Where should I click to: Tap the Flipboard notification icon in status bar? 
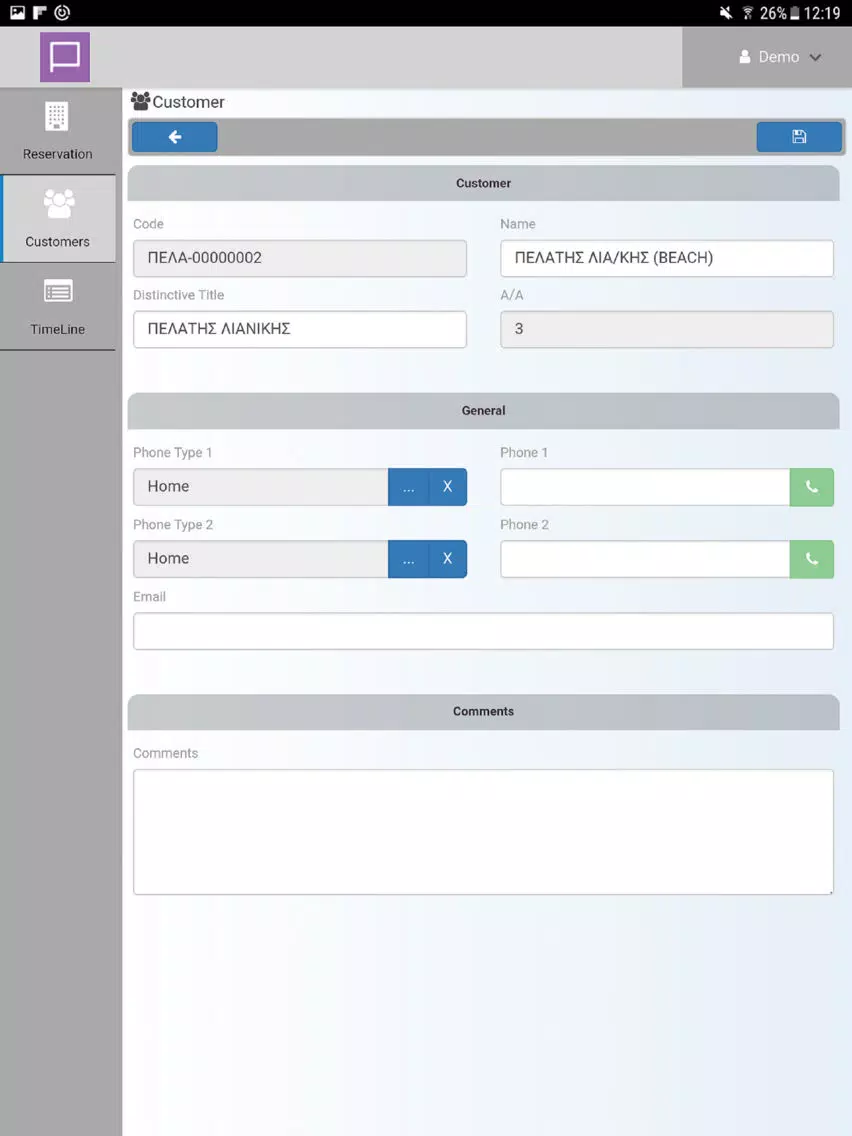40,12
